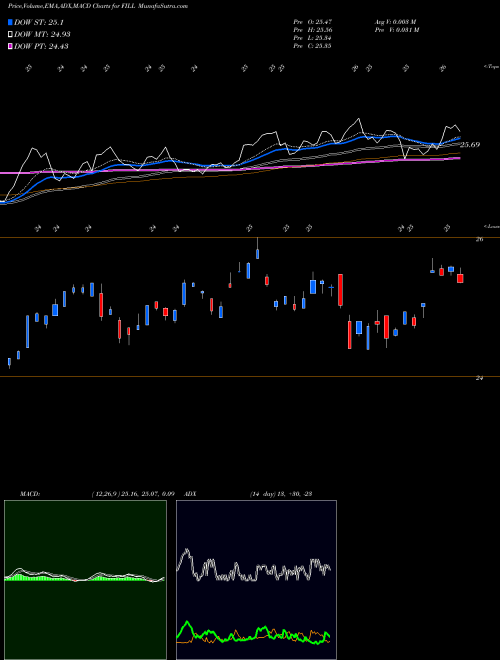This screenshot has height=660, width=500.
Task: Click the MACD parameters '(12,26,9)' values text
Action: (x=133, y=494)
